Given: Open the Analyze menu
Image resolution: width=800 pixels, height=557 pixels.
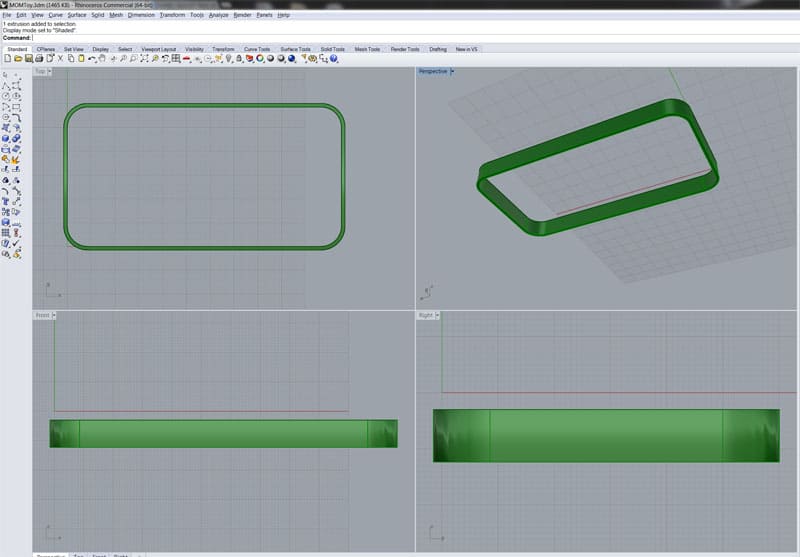Looking at the screenshot, I should pyautogui.click(x=218, y=15).
